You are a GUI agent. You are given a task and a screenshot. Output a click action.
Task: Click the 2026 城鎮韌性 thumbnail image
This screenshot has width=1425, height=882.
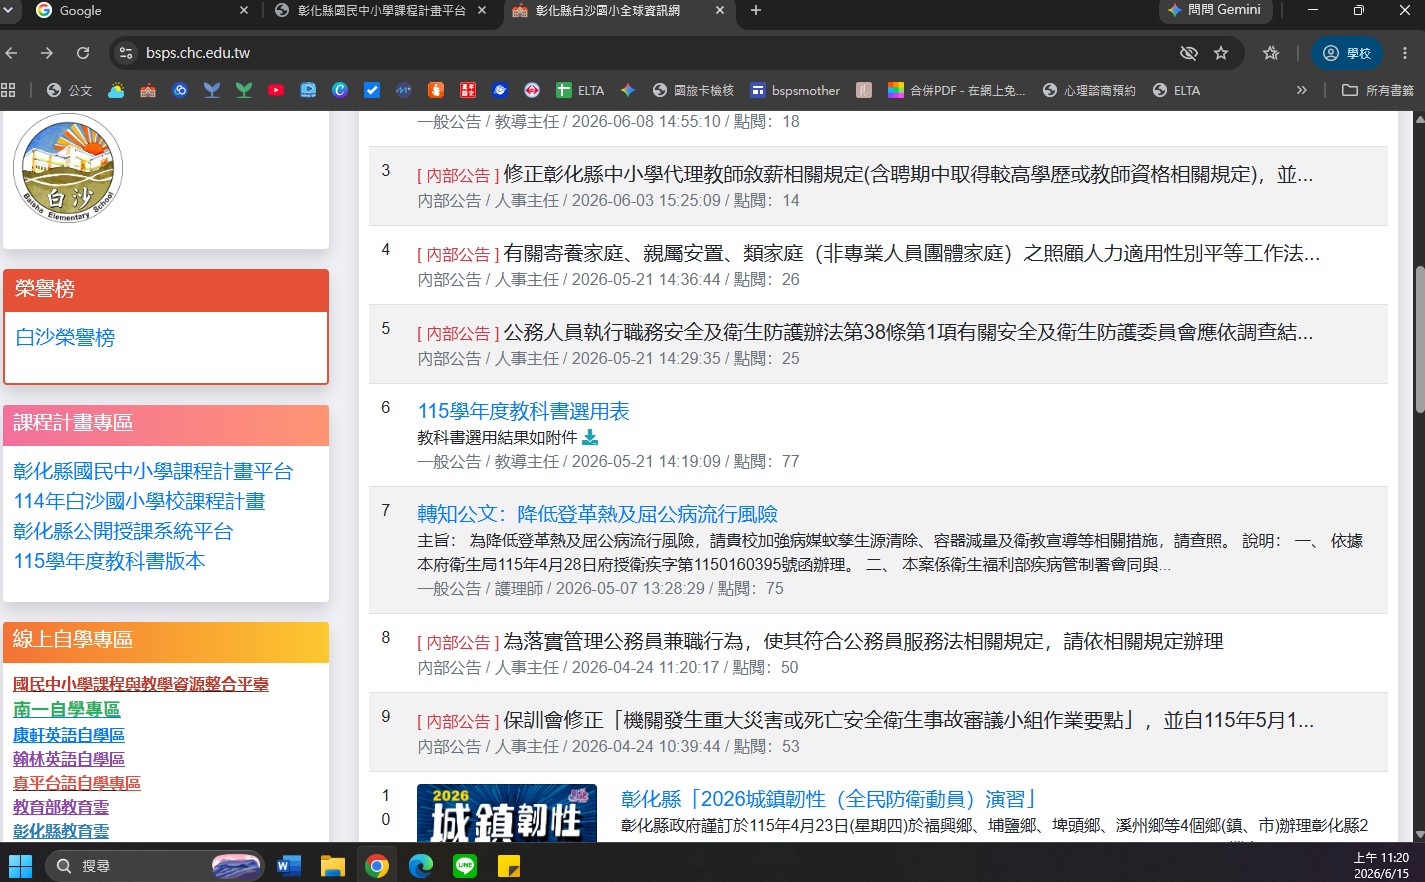507,813
